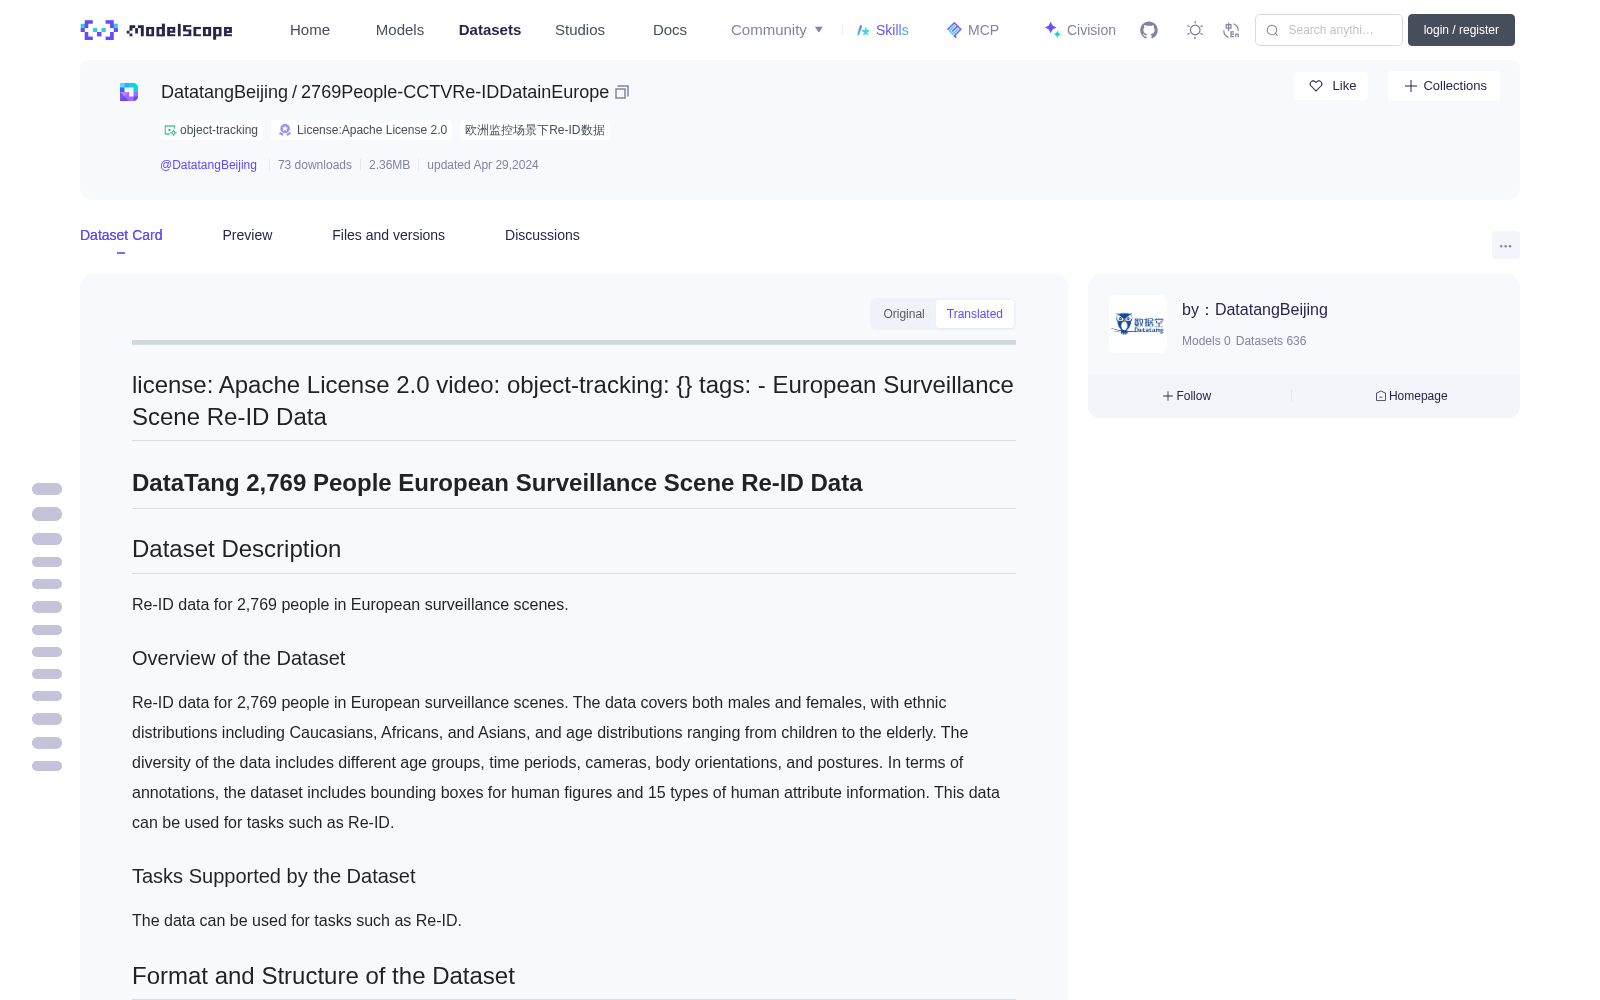The width and height of the screenshot is (1600, 1000).
Task: Click the dataset avatar icon beside title
Action: 129,92
